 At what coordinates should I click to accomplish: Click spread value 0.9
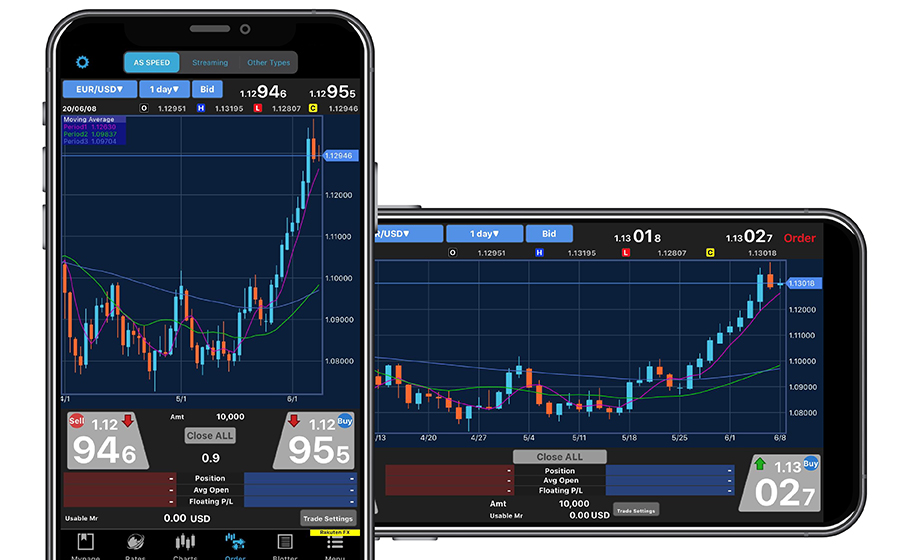coord(211,458)
